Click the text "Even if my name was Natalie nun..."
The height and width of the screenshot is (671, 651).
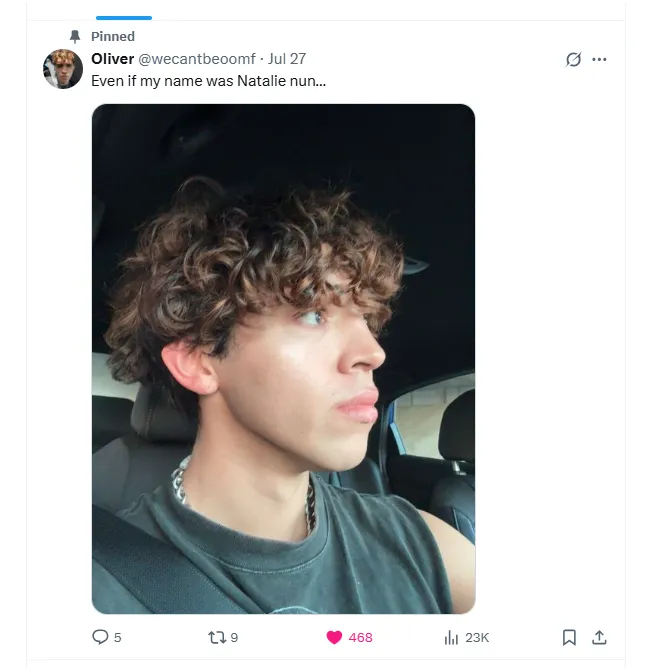[x=208, y=81]
